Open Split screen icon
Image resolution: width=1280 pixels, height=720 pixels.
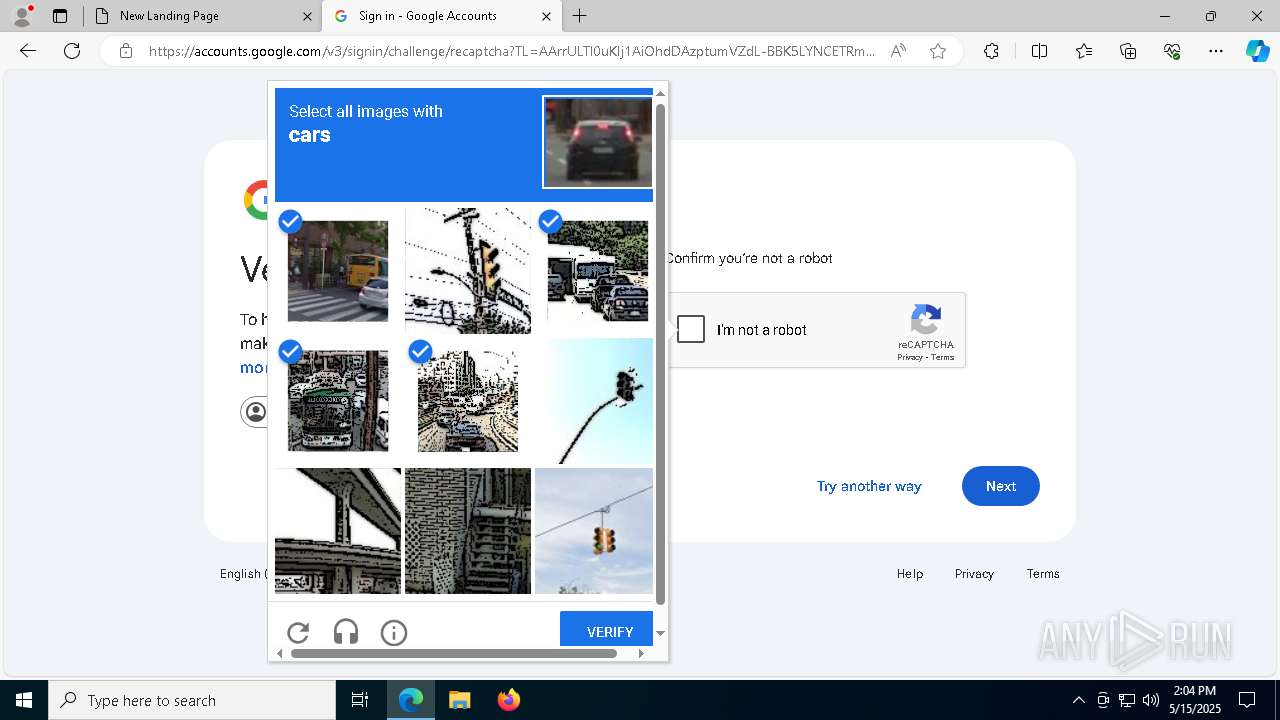coord(1039,51)
